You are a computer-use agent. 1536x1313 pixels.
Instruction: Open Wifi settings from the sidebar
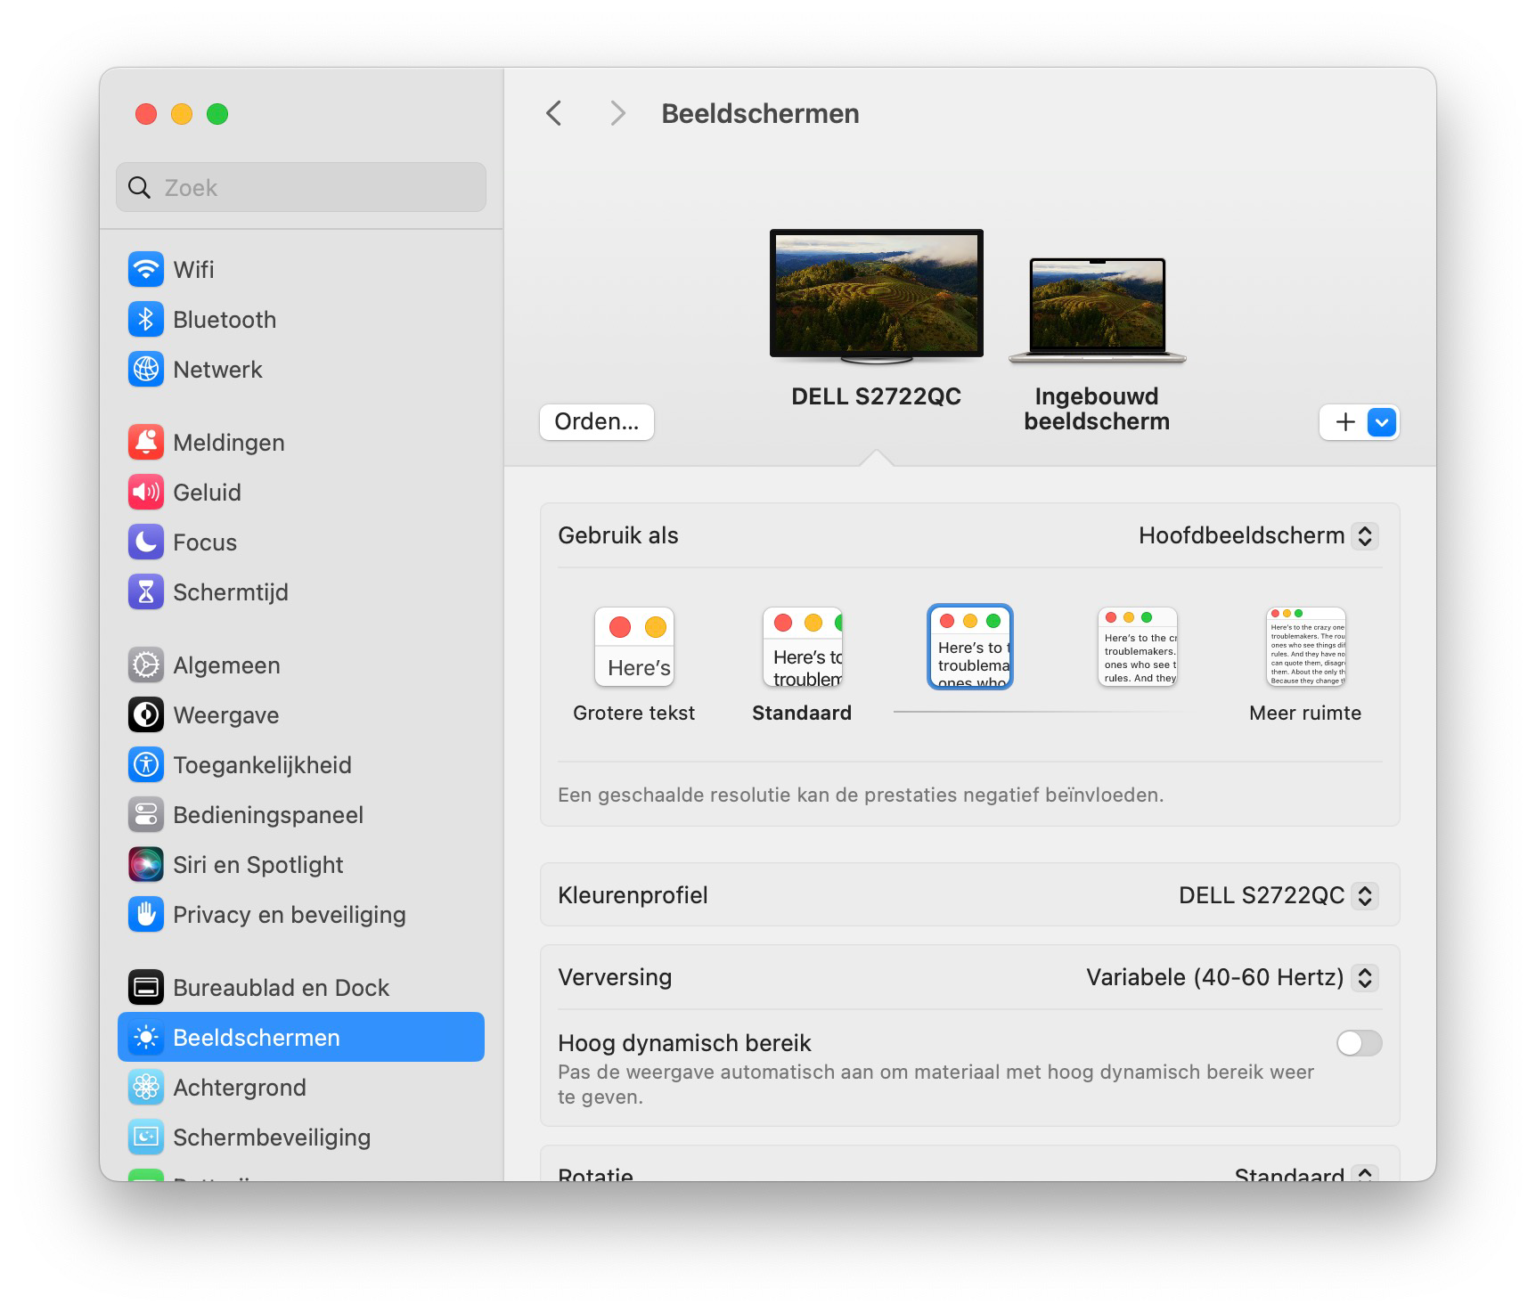pyautogui.click(x=195, y=269)
